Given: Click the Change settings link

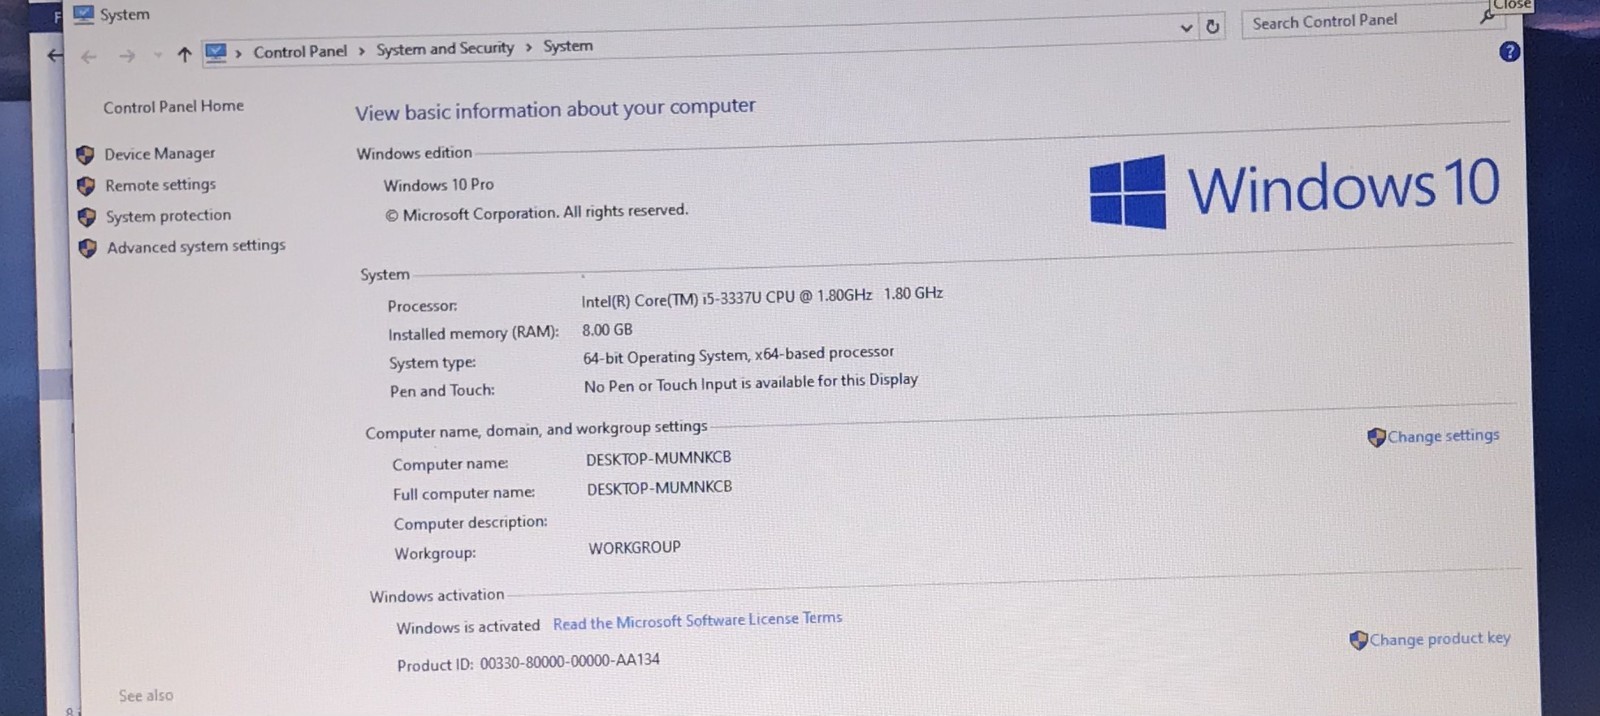Looking at the screenshot, I should pyautogui.click(x=1443, y=435).
